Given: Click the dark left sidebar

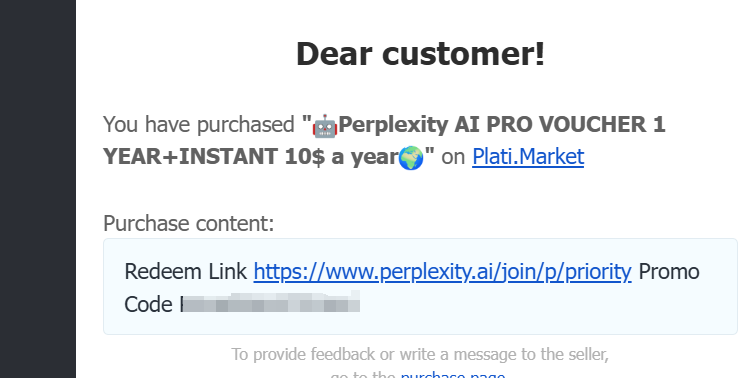Looking at the screenshot, I should pyautogui.click(x=38, y=189).
